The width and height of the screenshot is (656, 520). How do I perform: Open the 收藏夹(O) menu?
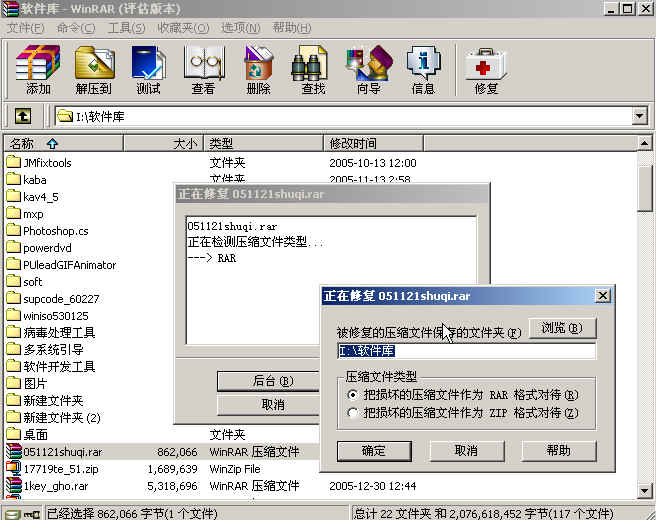click(183, 28)
